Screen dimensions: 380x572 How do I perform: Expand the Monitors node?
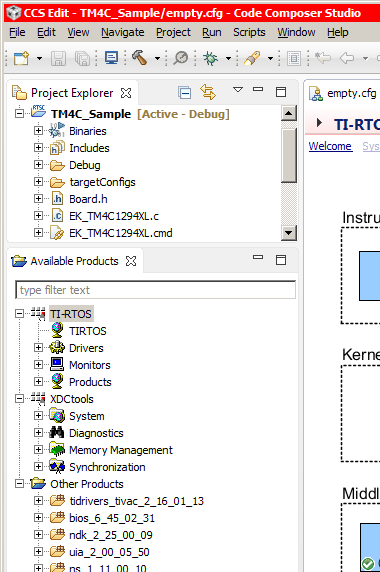click(38, 364)
